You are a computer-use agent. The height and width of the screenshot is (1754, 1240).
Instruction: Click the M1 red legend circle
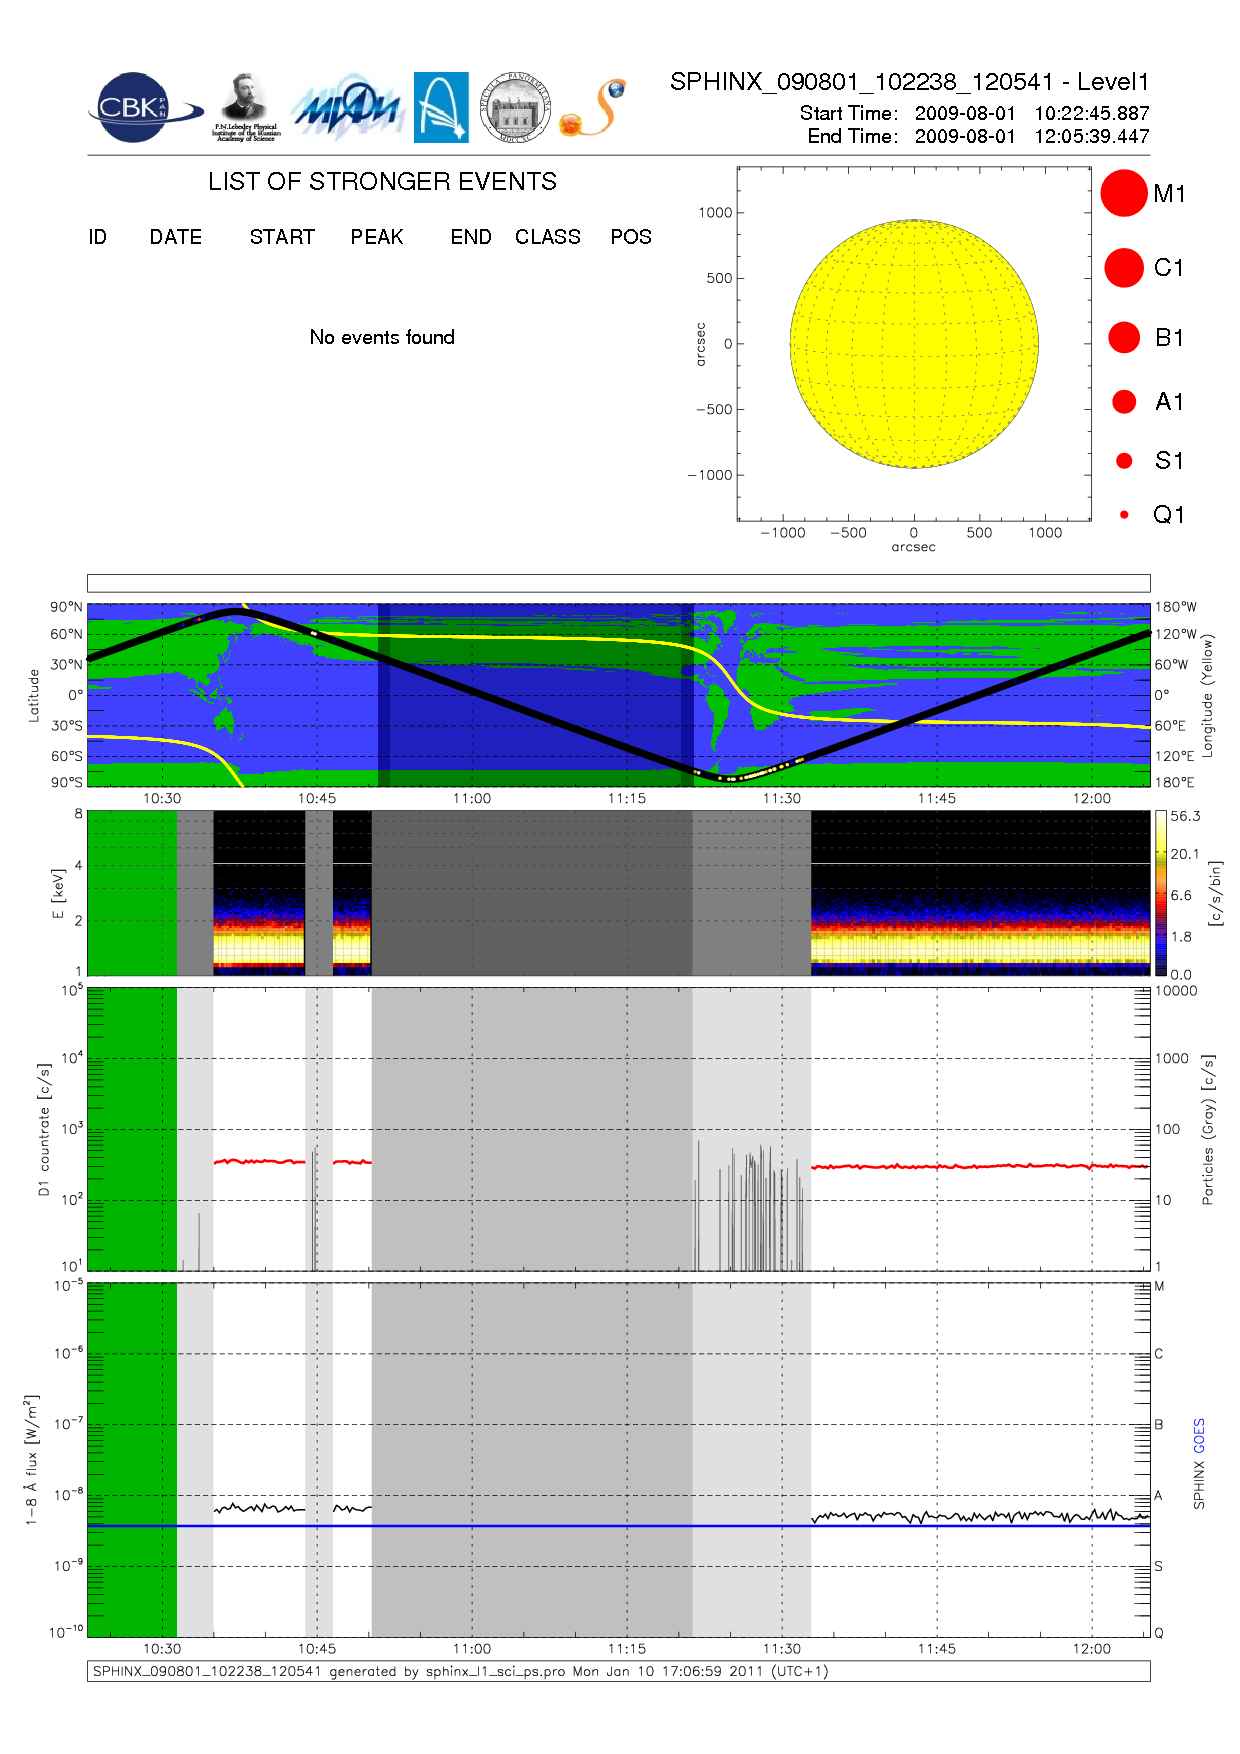point(1123,193)
